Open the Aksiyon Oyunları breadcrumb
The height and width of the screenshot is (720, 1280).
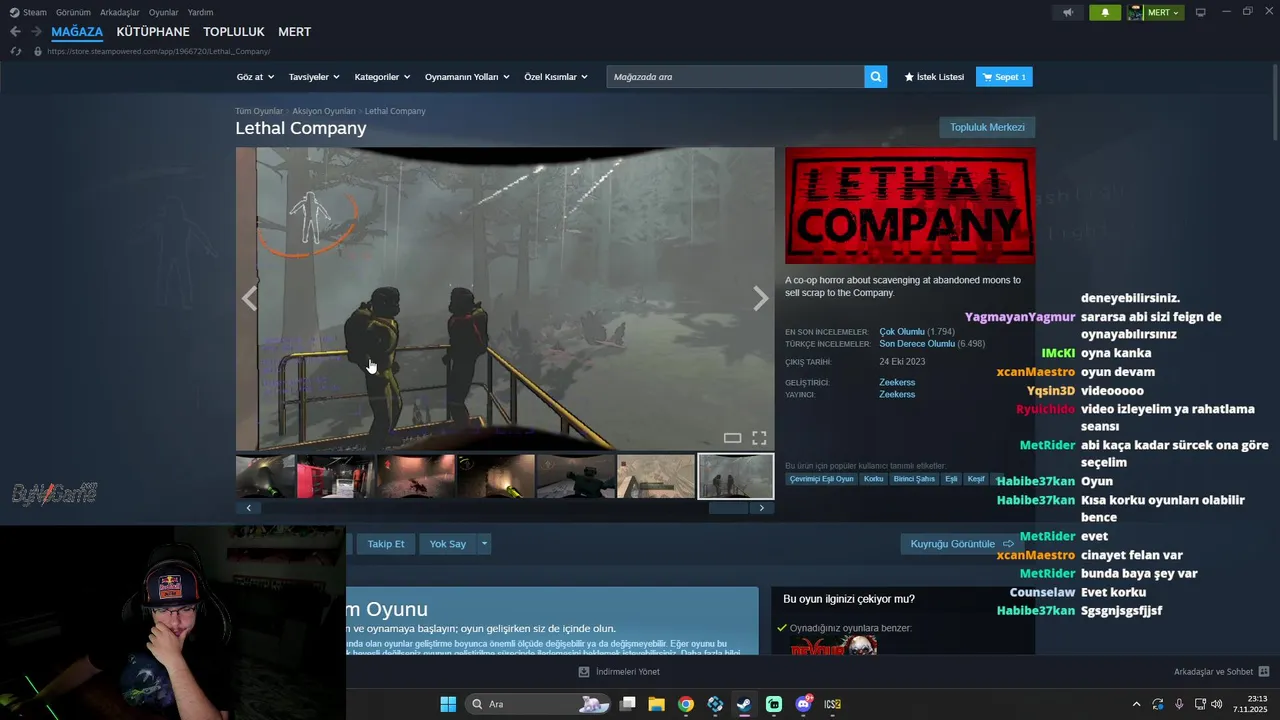[324, 111]
